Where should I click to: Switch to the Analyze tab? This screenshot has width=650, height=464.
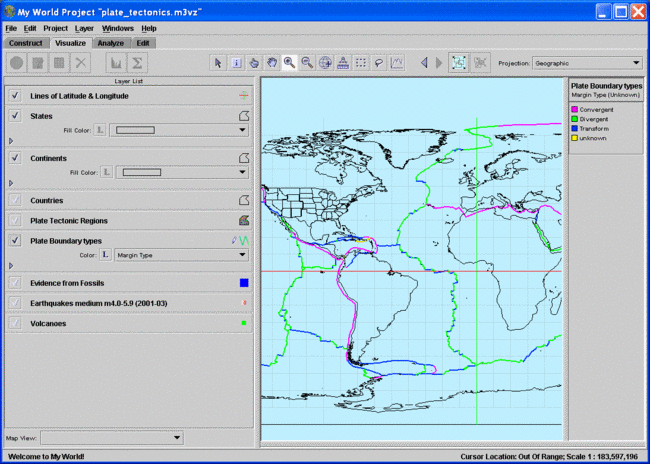(111, 43)
